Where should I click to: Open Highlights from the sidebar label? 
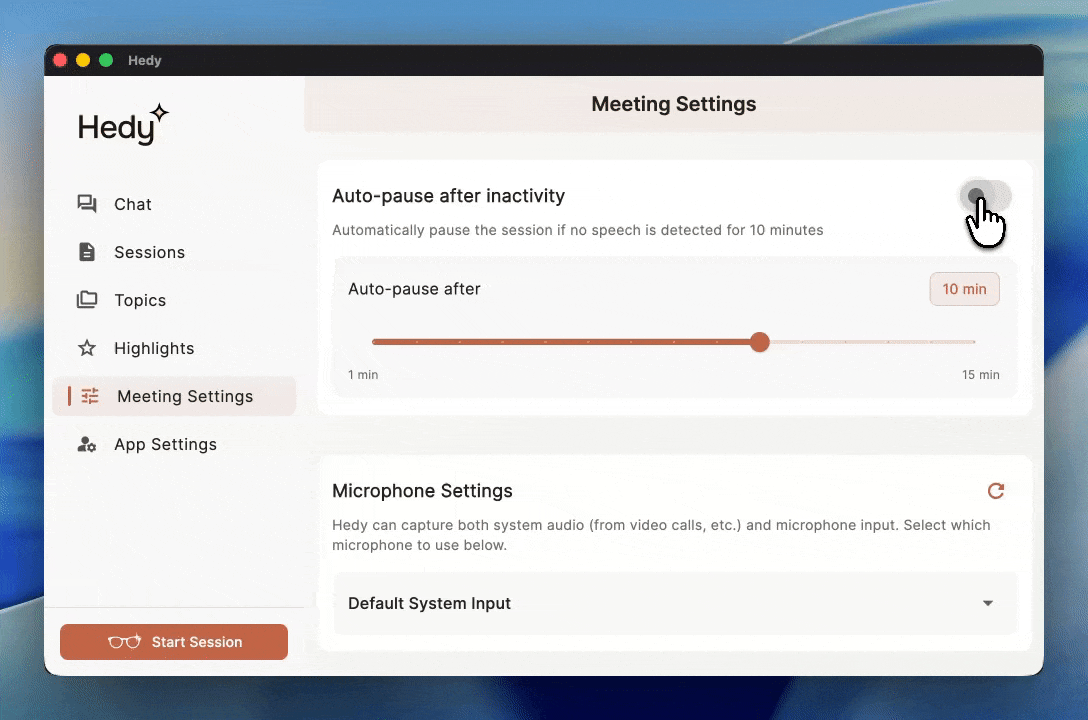click(154, 348)
